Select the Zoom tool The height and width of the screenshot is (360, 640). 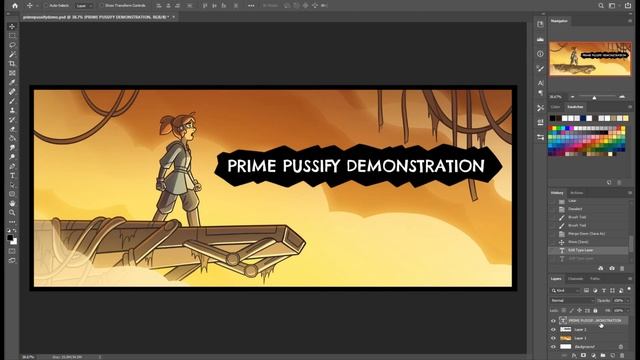[x=12, y=213]
